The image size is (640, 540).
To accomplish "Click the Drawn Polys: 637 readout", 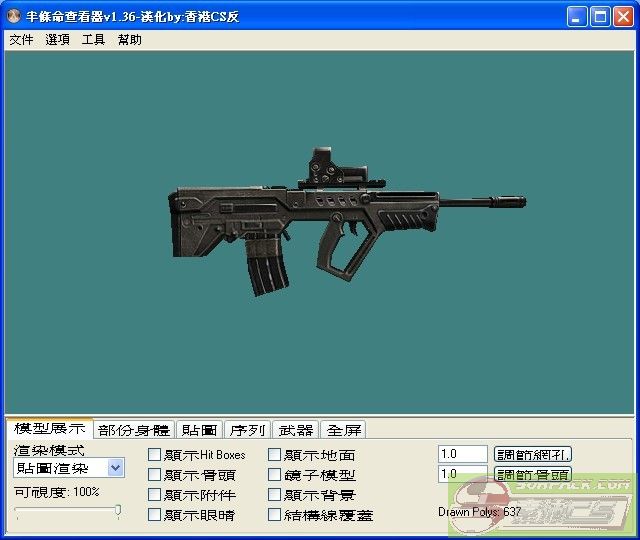I will 480,512.
